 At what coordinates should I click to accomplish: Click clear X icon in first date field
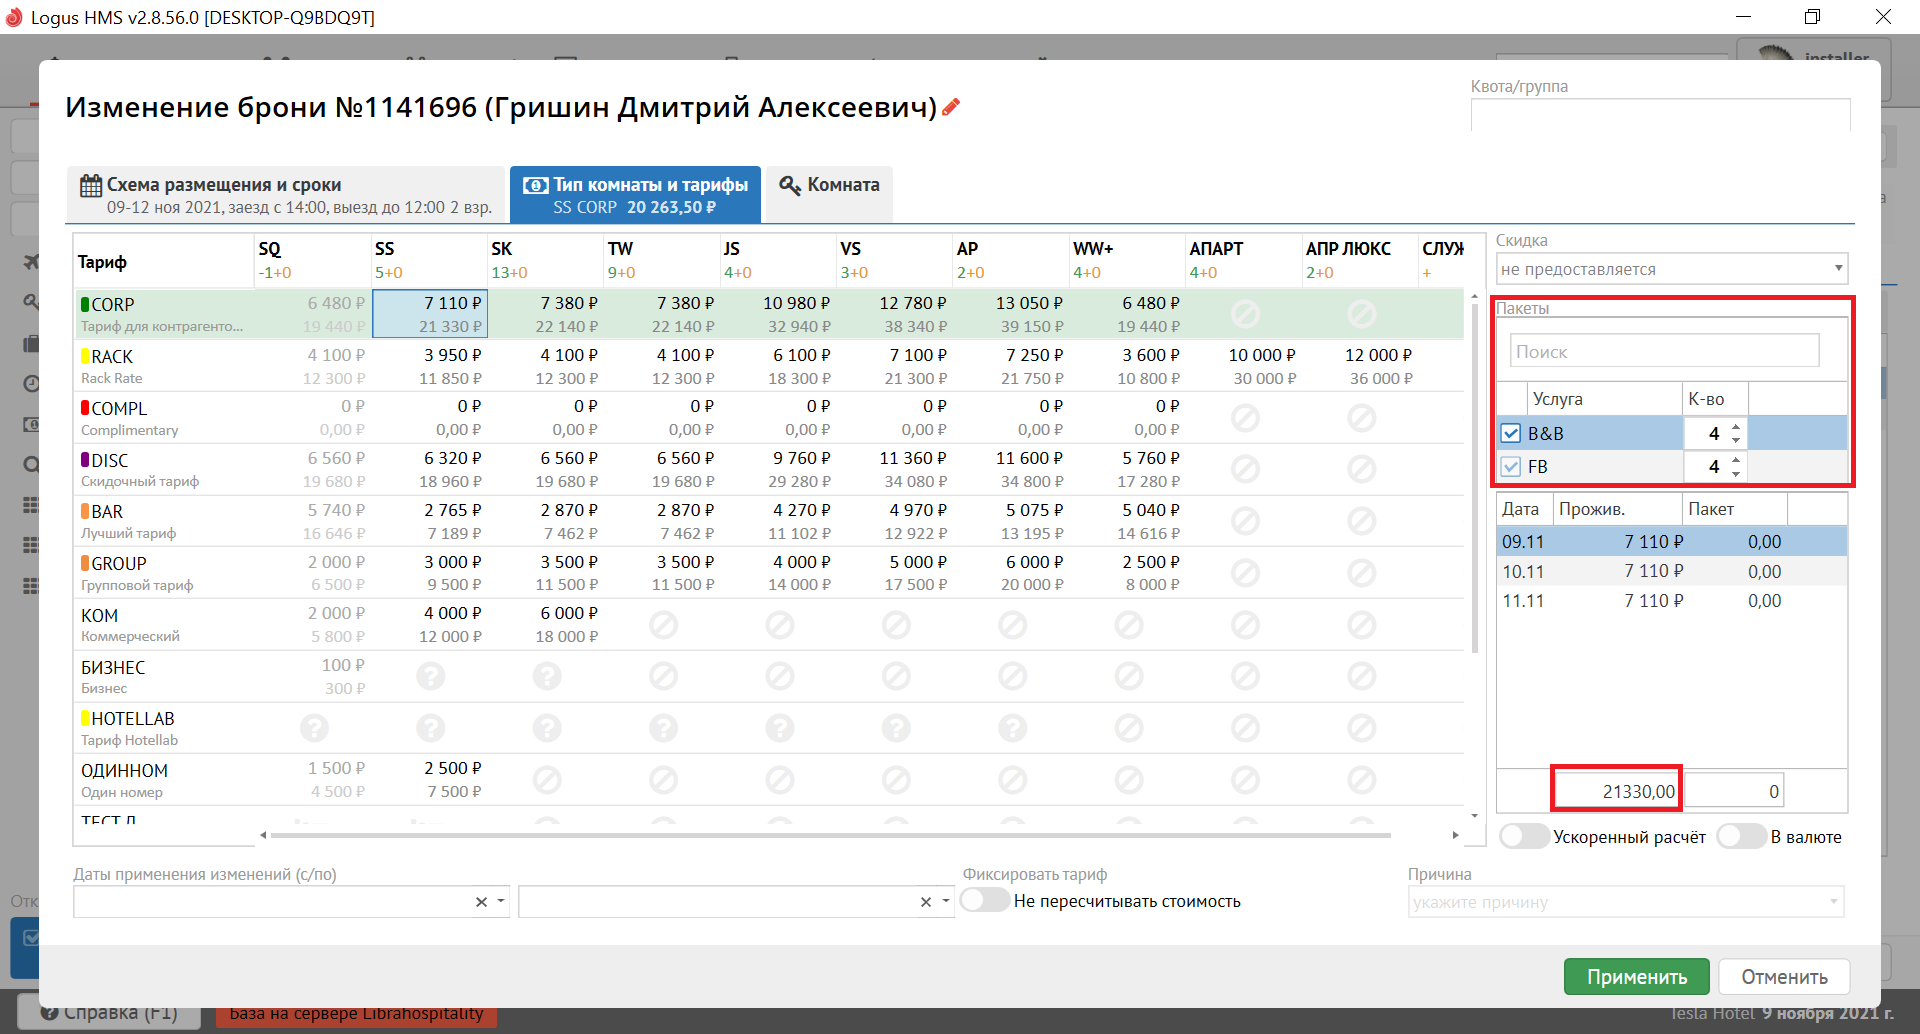(481, 902)
